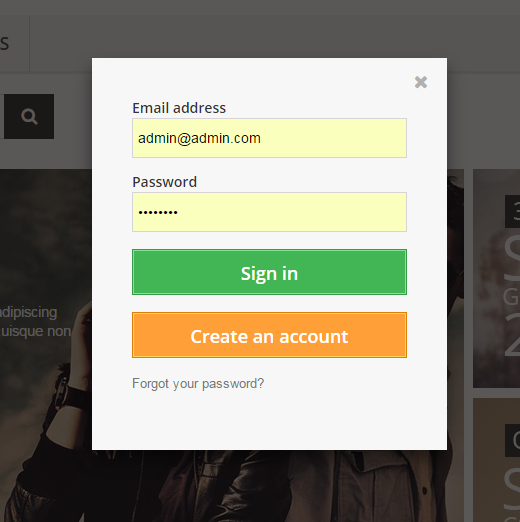Click the orange Create an account button

click(269, 335)
